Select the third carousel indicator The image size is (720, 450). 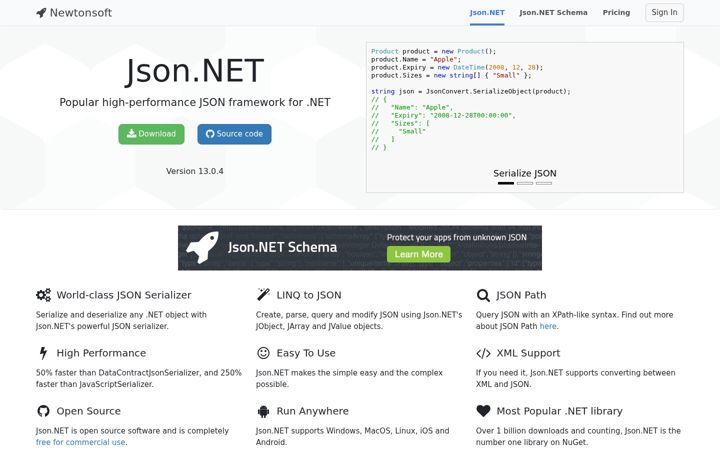[544, 183]
